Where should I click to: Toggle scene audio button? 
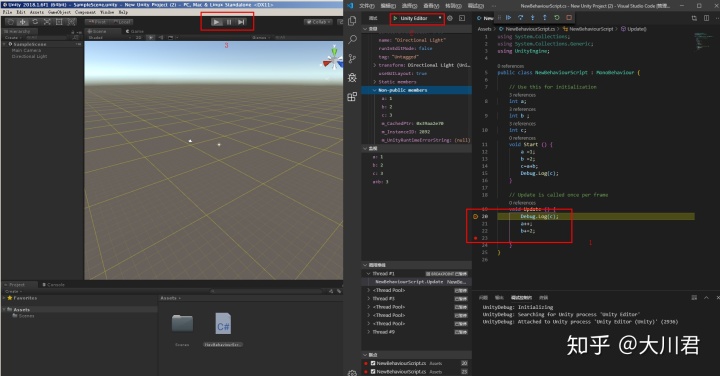point(161,38)
